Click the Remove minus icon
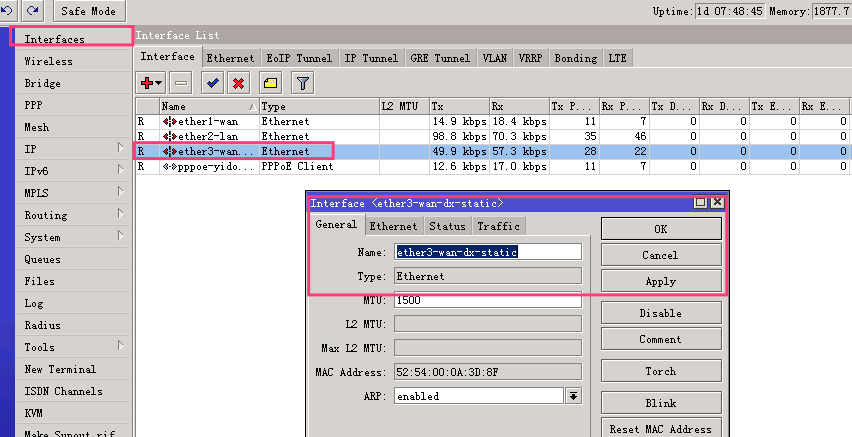 [181, 83]
